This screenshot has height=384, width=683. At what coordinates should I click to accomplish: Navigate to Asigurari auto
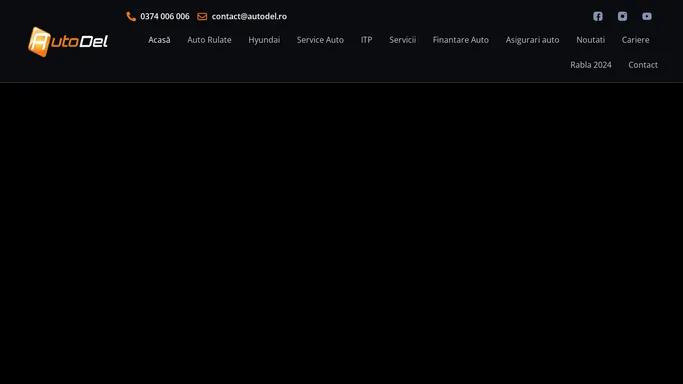532,40
